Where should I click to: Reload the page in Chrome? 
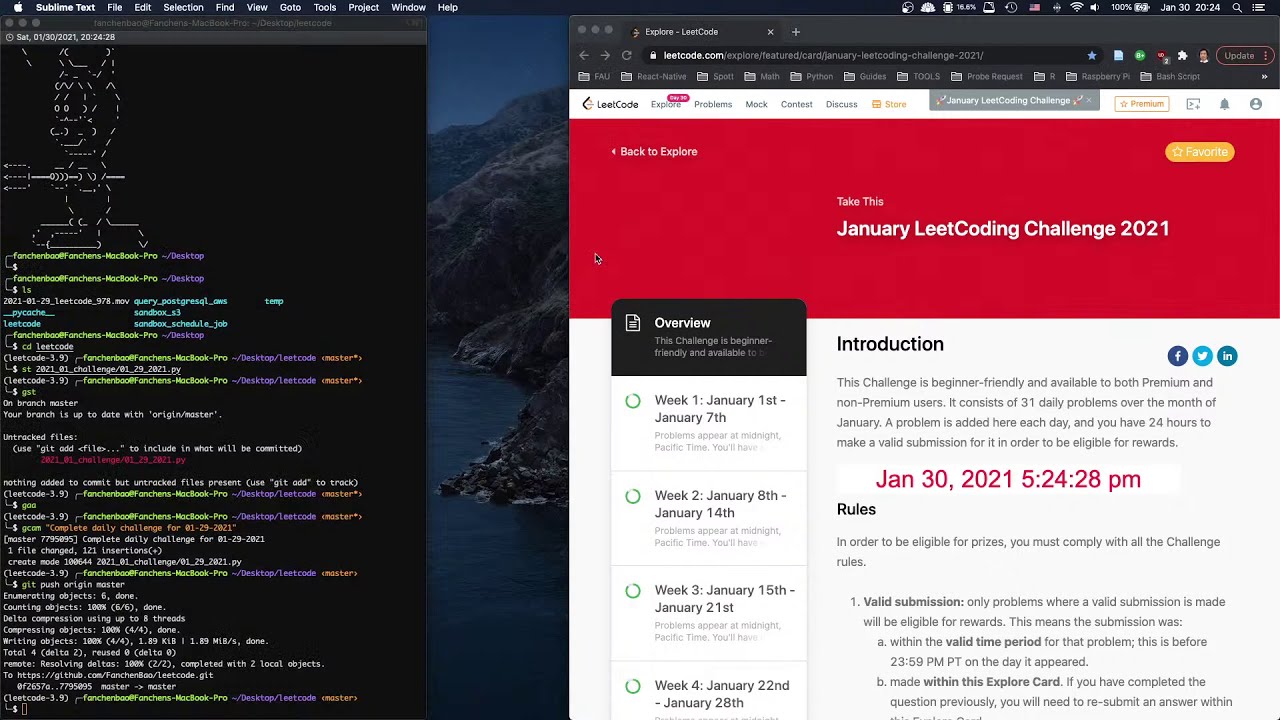coord(626,56)
